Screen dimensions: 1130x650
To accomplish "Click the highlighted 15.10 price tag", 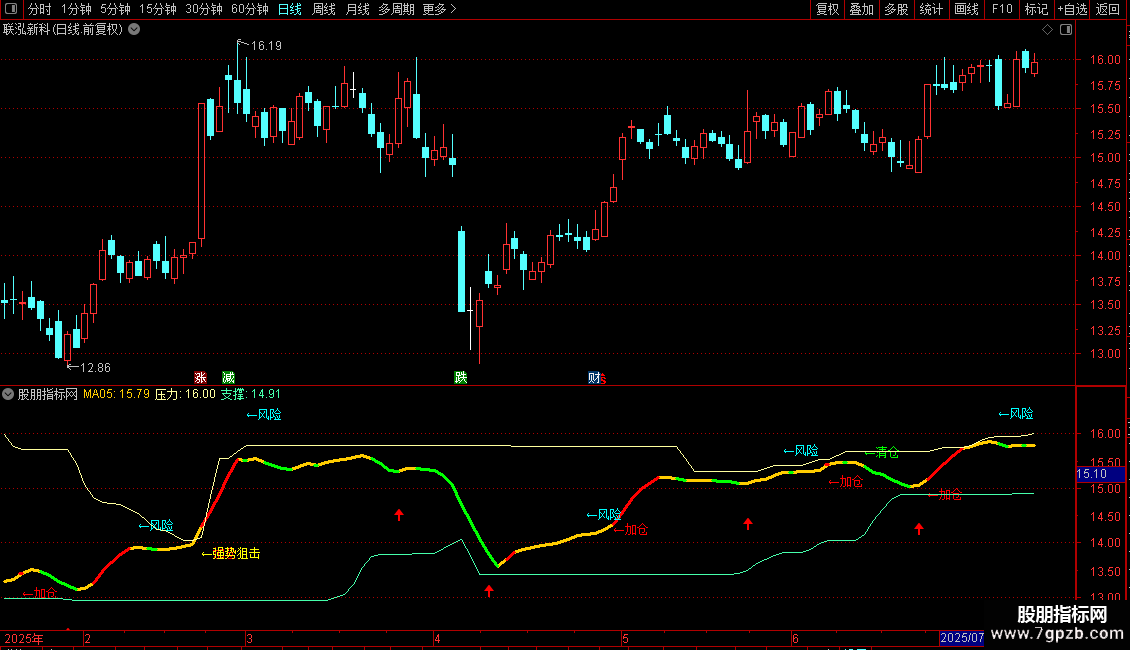I will 1100,474.
